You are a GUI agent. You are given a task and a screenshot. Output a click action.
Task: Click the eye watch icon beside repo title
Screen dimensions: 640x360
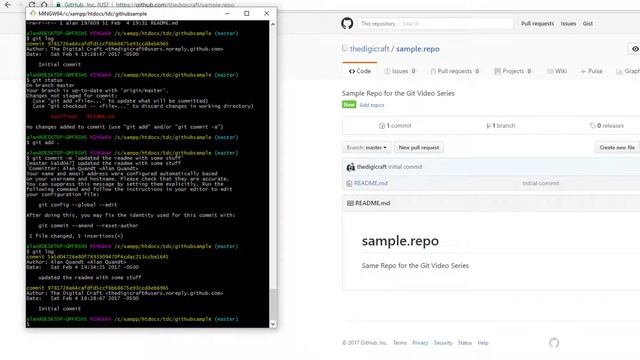tap(635, 49)
